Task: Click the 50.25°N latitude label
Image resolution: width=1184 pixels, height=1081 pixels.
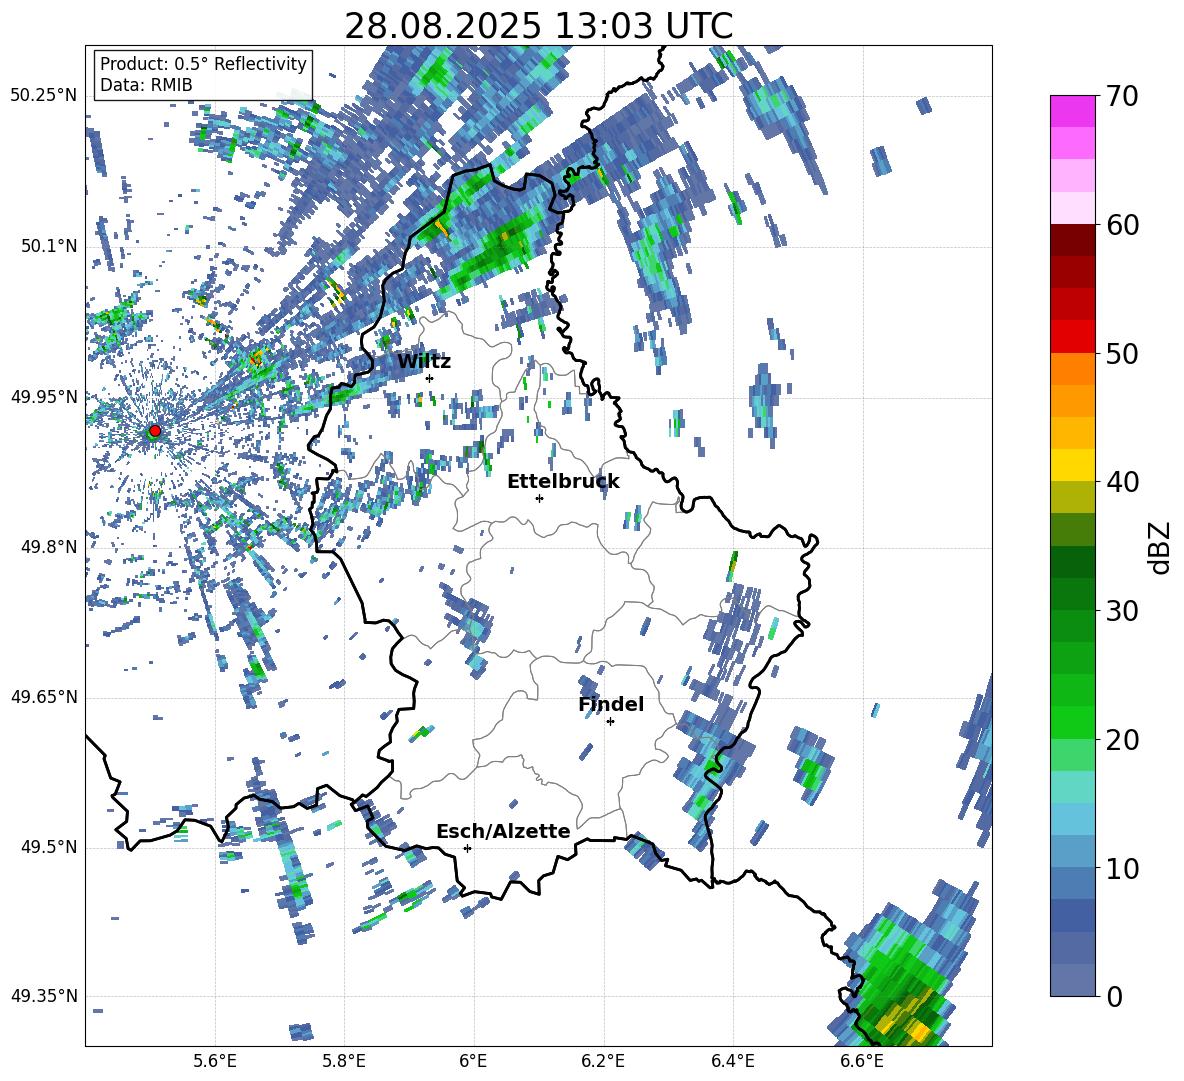Action: point(44,96)
